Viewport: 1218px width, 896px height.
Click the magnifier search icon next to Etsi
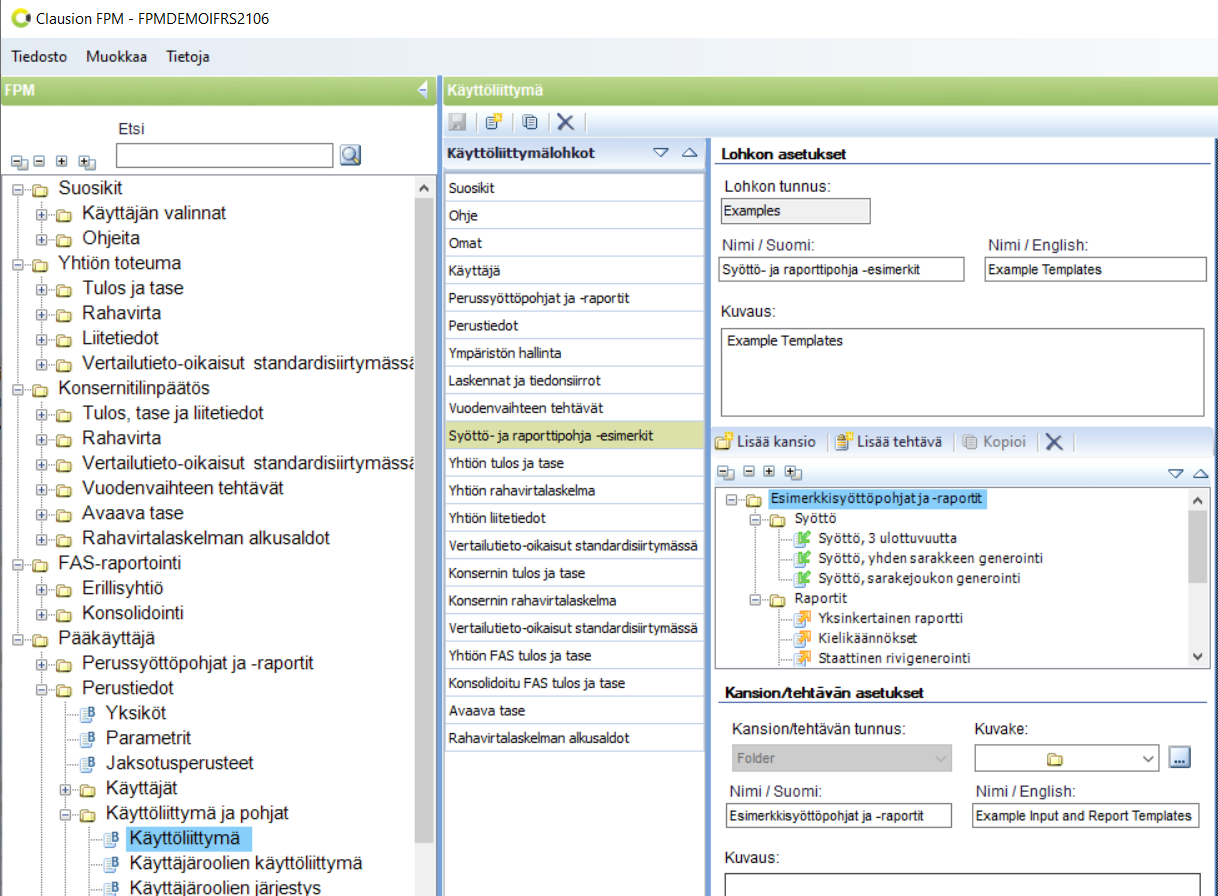[350, 155]
